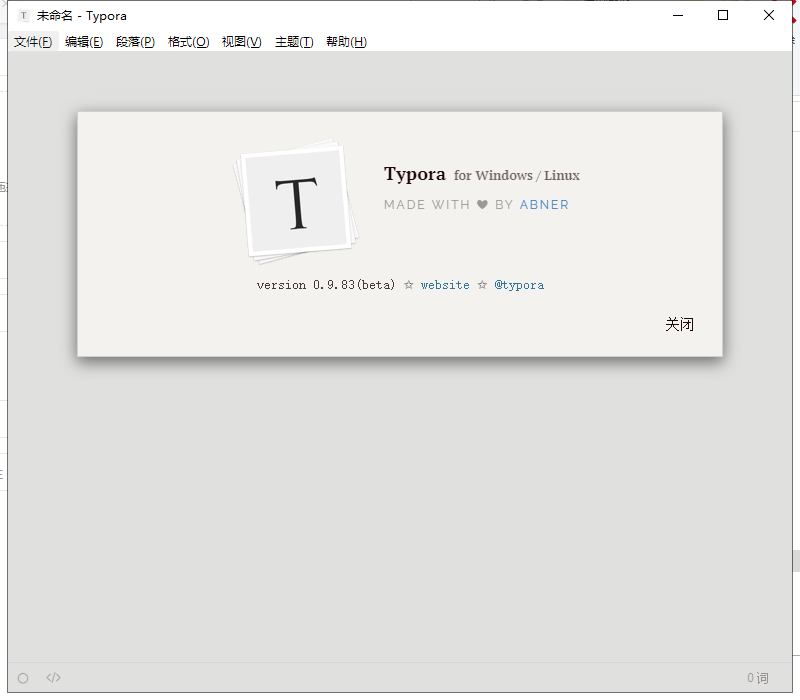Click the Typora app icon in title bar
Screen dimensions: 800x700
(23, 16)
